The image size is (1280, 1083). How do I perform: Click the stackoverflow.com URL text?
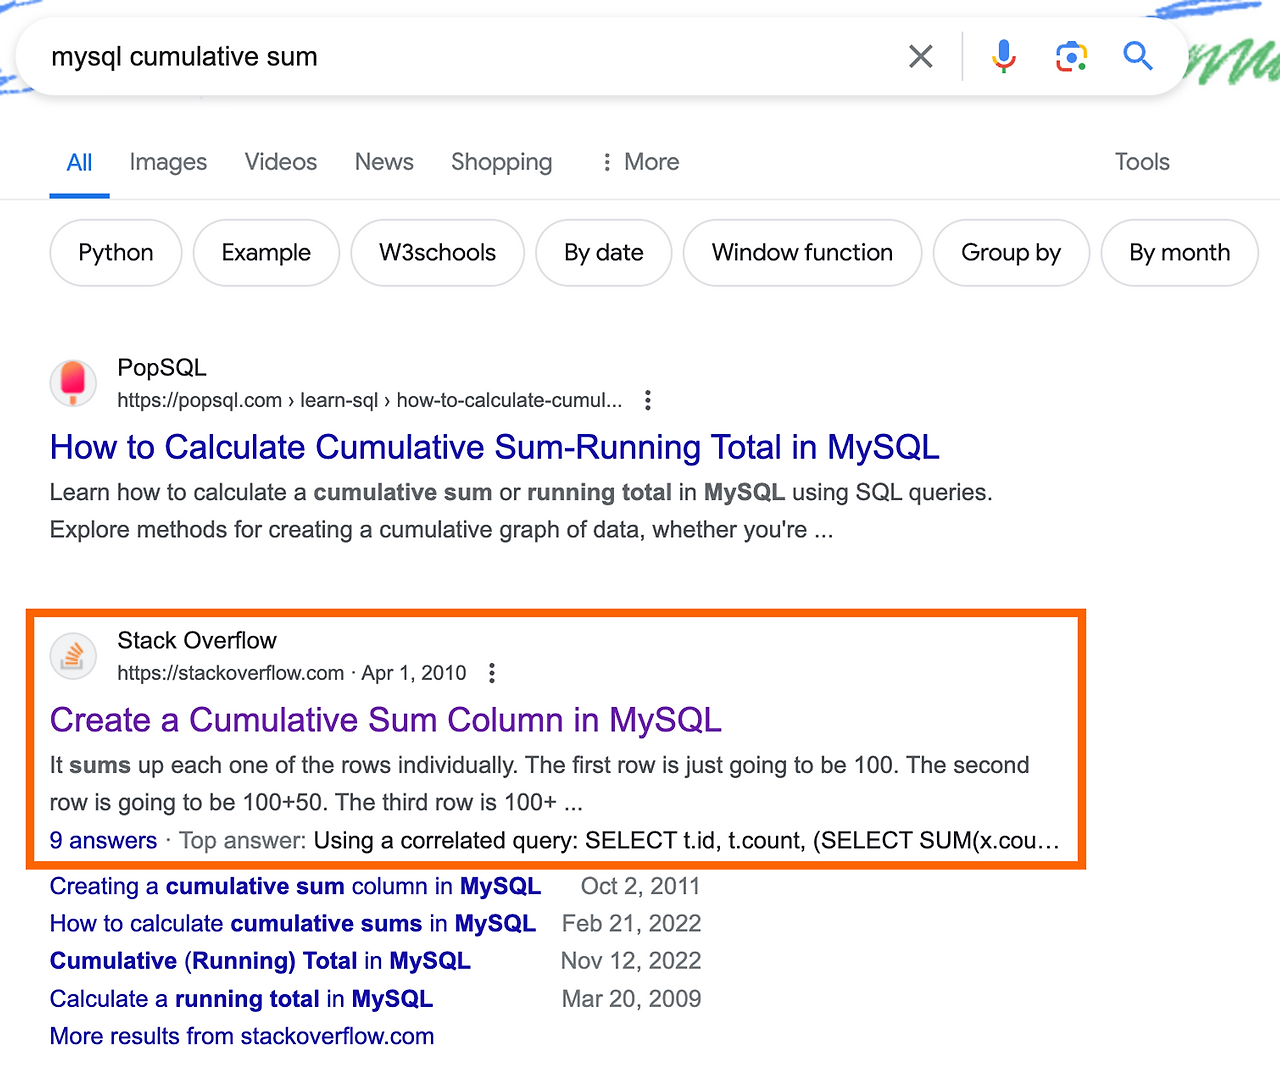(230, 673)
